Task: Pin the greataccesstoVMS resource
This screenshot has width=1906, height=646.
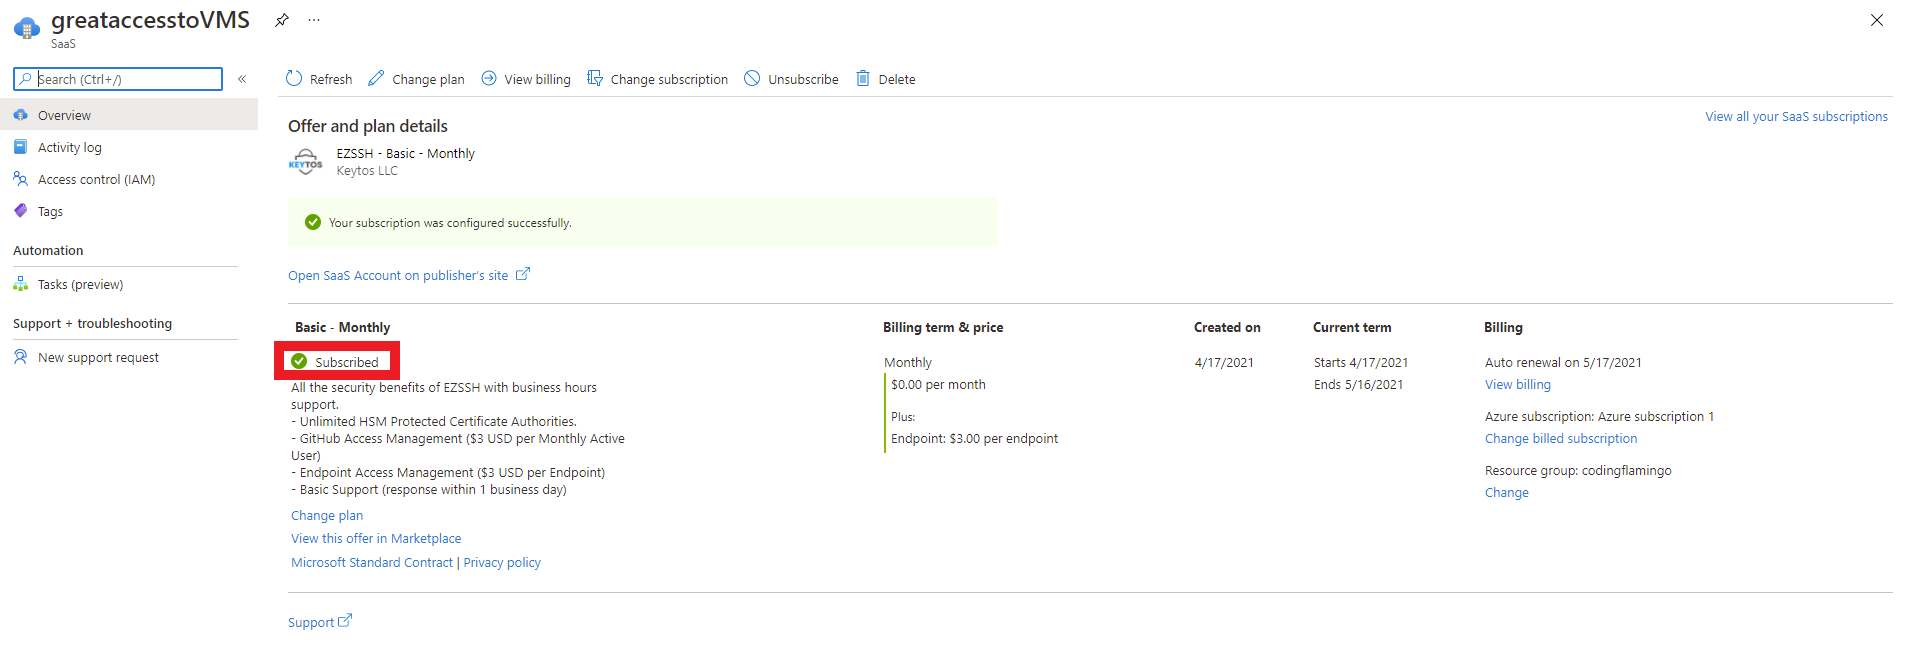Action: coord(282,20)
